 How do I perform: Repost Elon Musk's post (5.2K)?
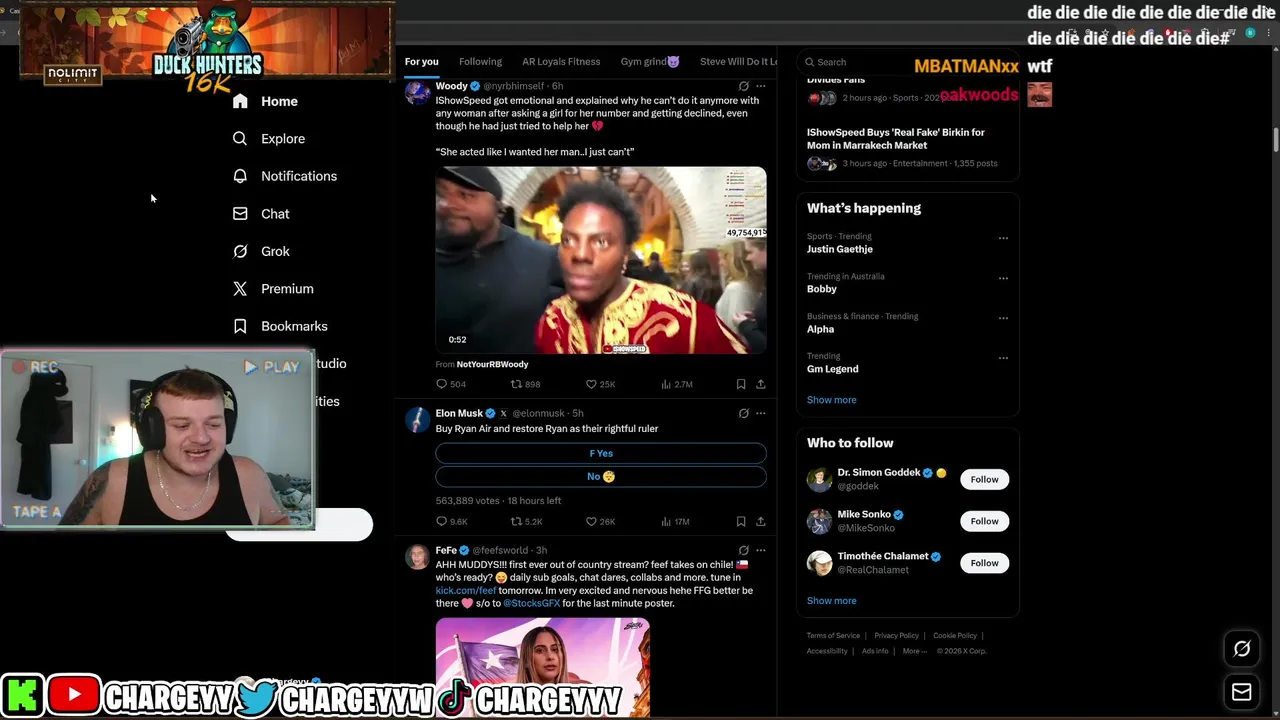pyautogui.click(x=526, y=521)
